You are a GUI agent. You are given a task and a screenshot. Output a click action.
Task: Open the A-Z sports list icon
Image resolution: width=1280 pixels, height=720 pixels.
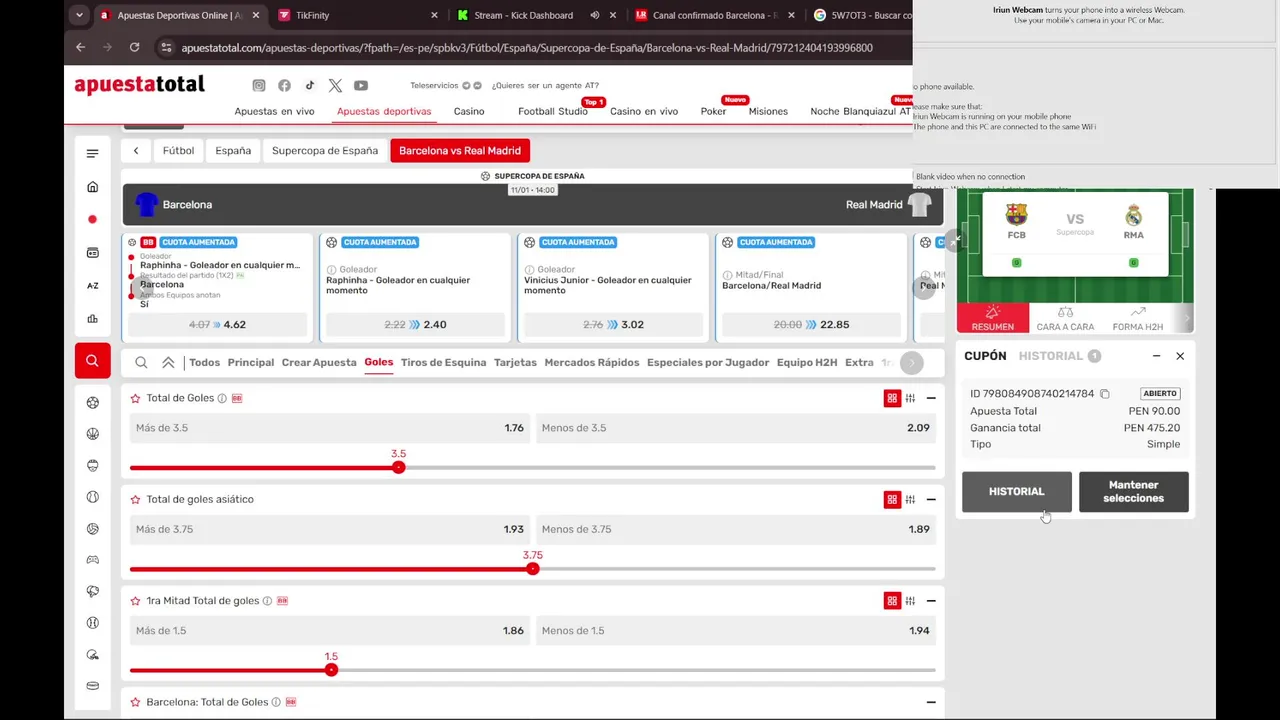point(92,286)
